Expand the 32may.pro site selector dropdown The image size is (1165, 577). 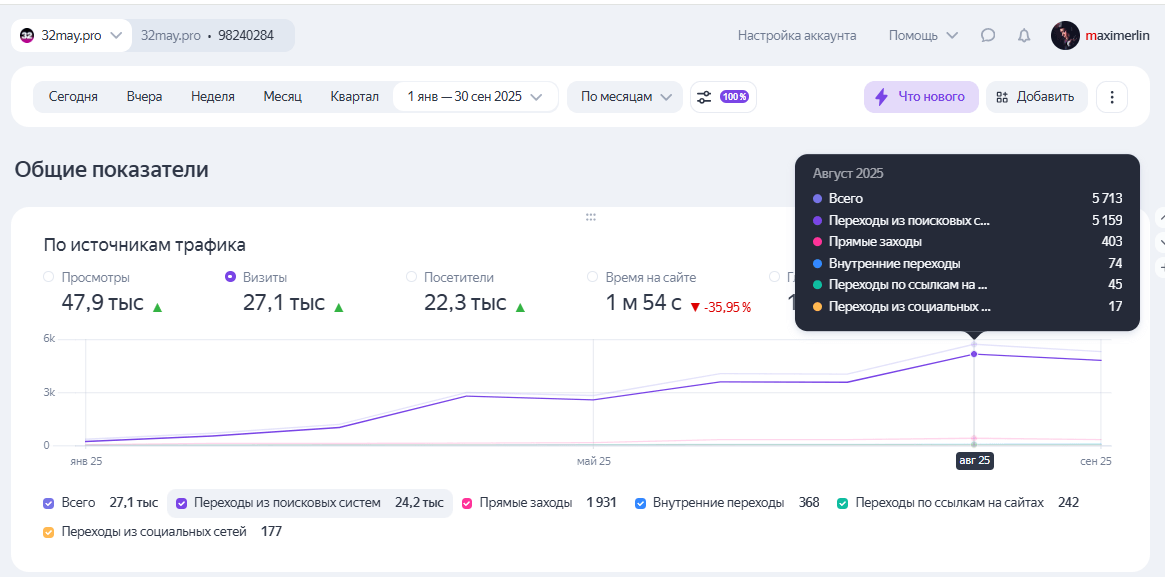tap(116, 35)
